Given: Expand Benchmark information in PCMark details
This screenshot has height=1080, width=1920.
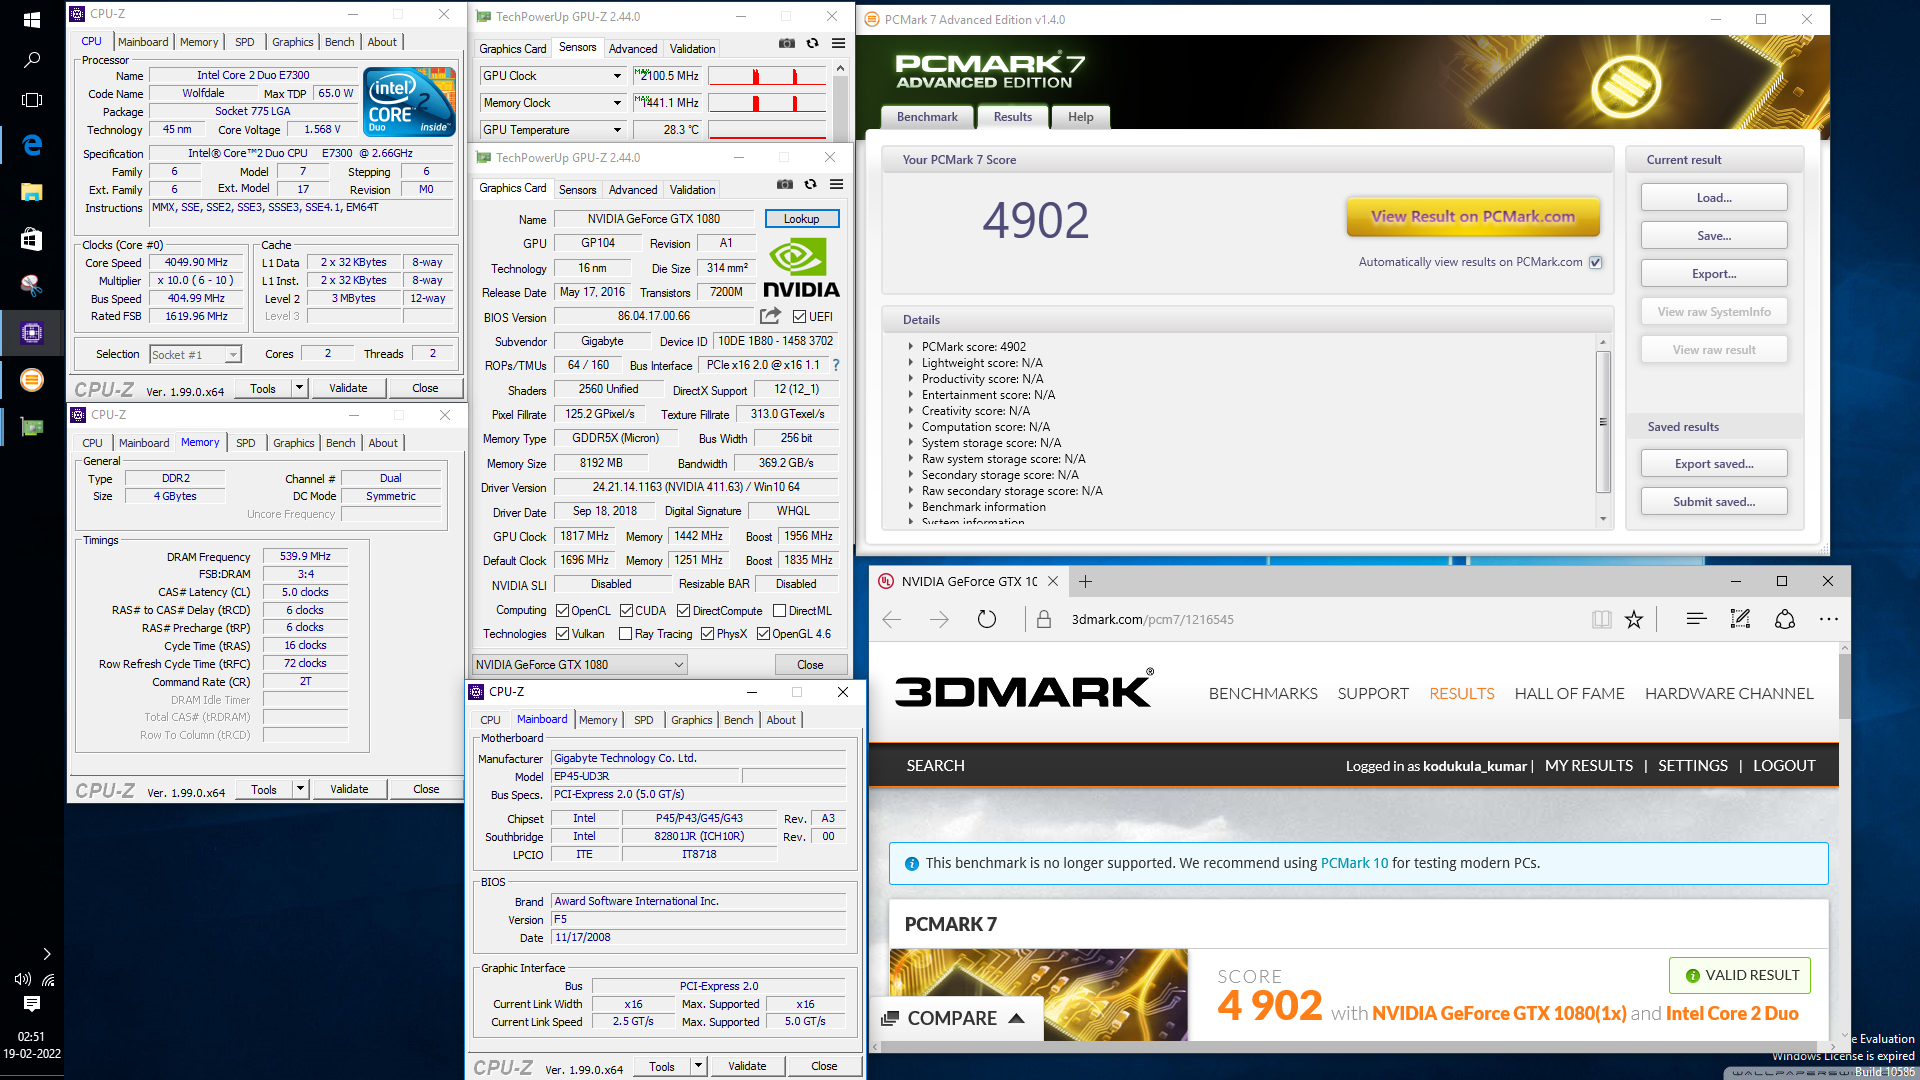Looking at the screenshot, I should 911,507.
